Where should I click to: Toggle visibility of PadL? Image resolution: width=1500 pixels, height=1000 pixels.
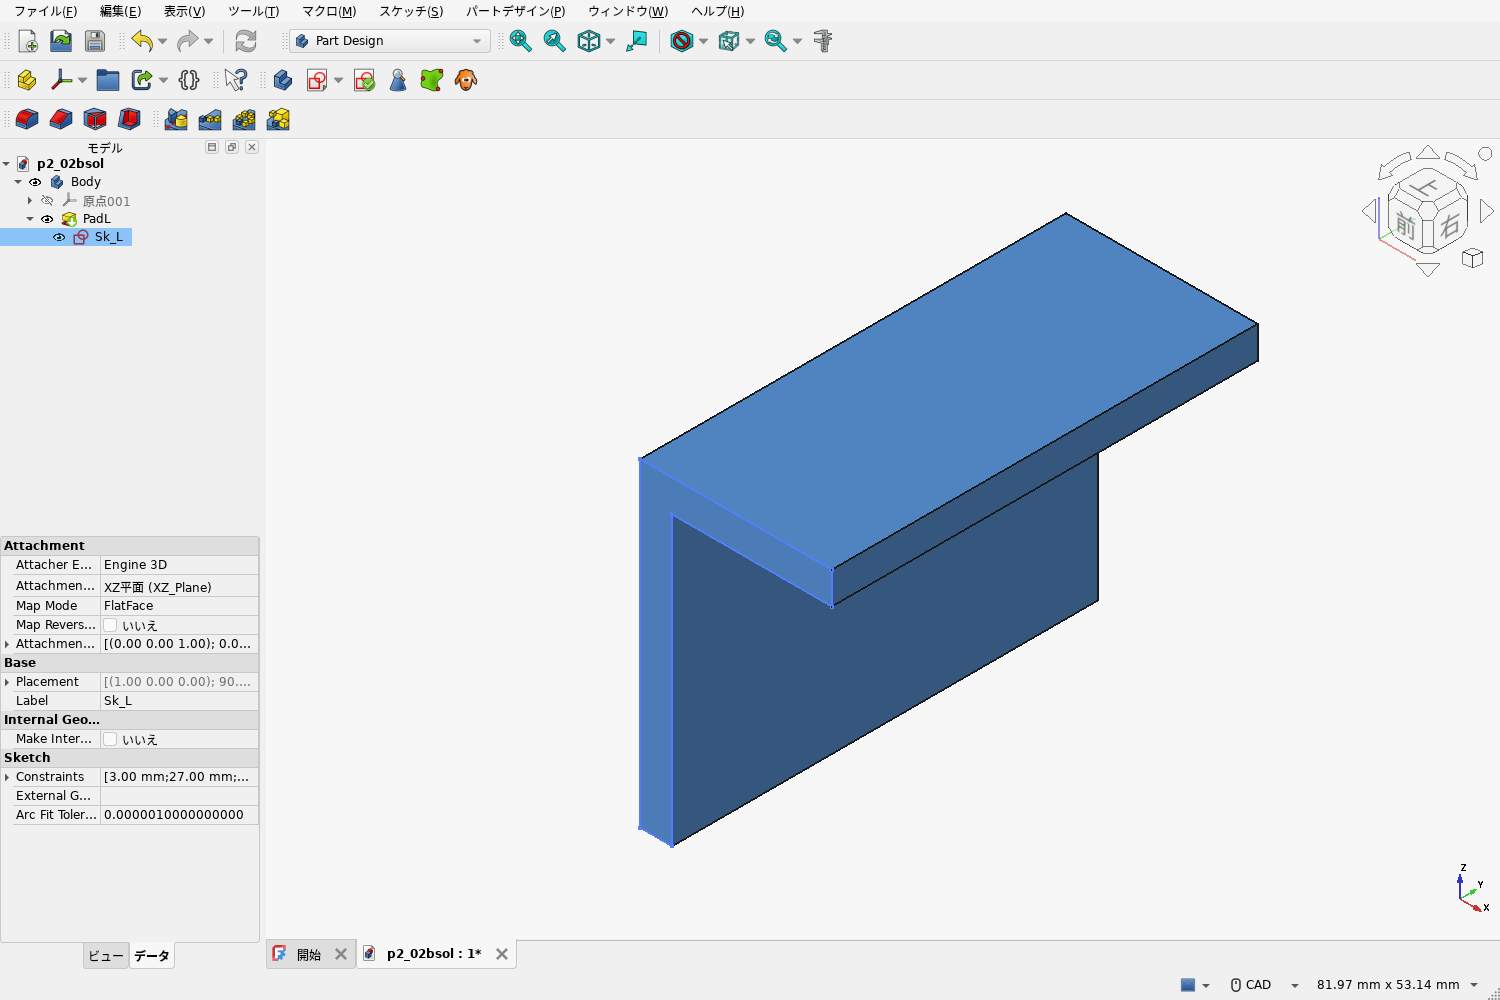pyautogui.click(x=47, y=219)
